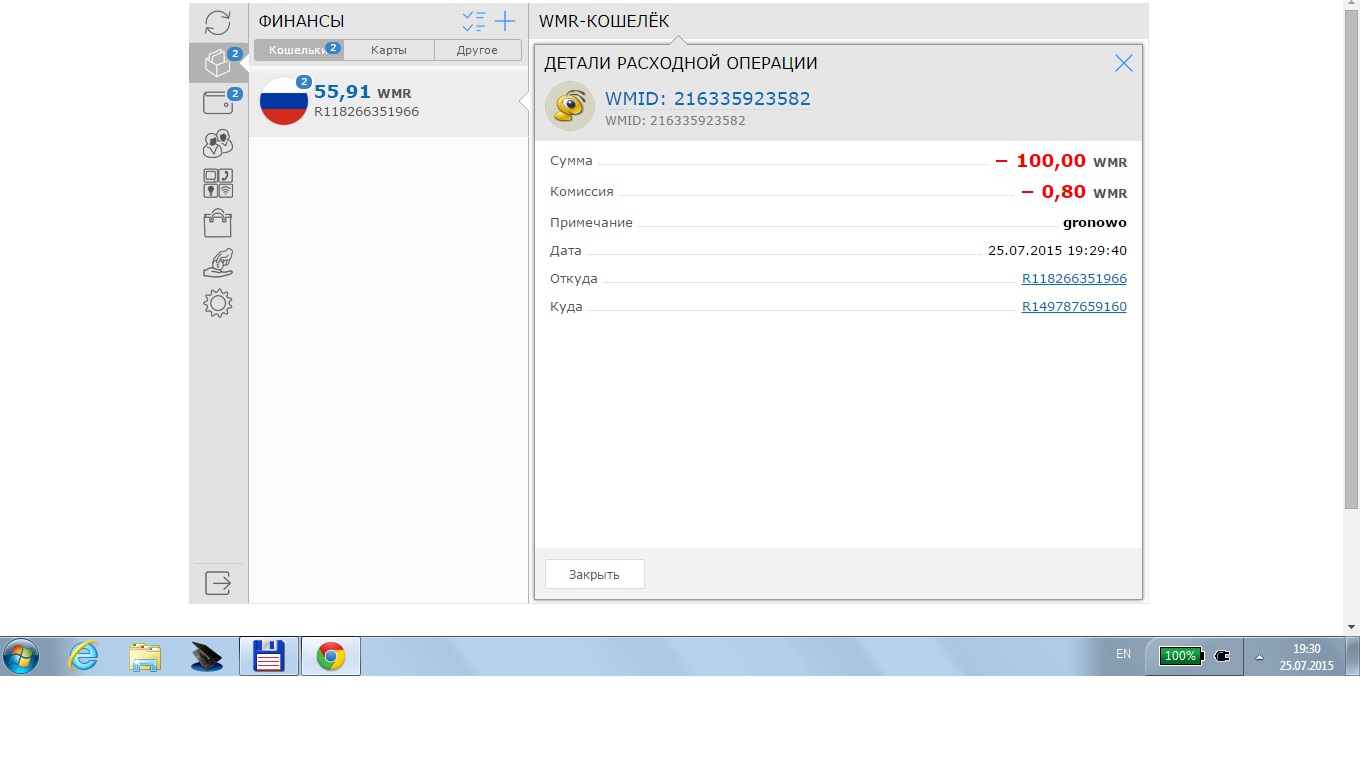Click the small gray WMID: 216335923582 subtitle
This screenshot has height=768, width=1366.
[x=675, y=121]
